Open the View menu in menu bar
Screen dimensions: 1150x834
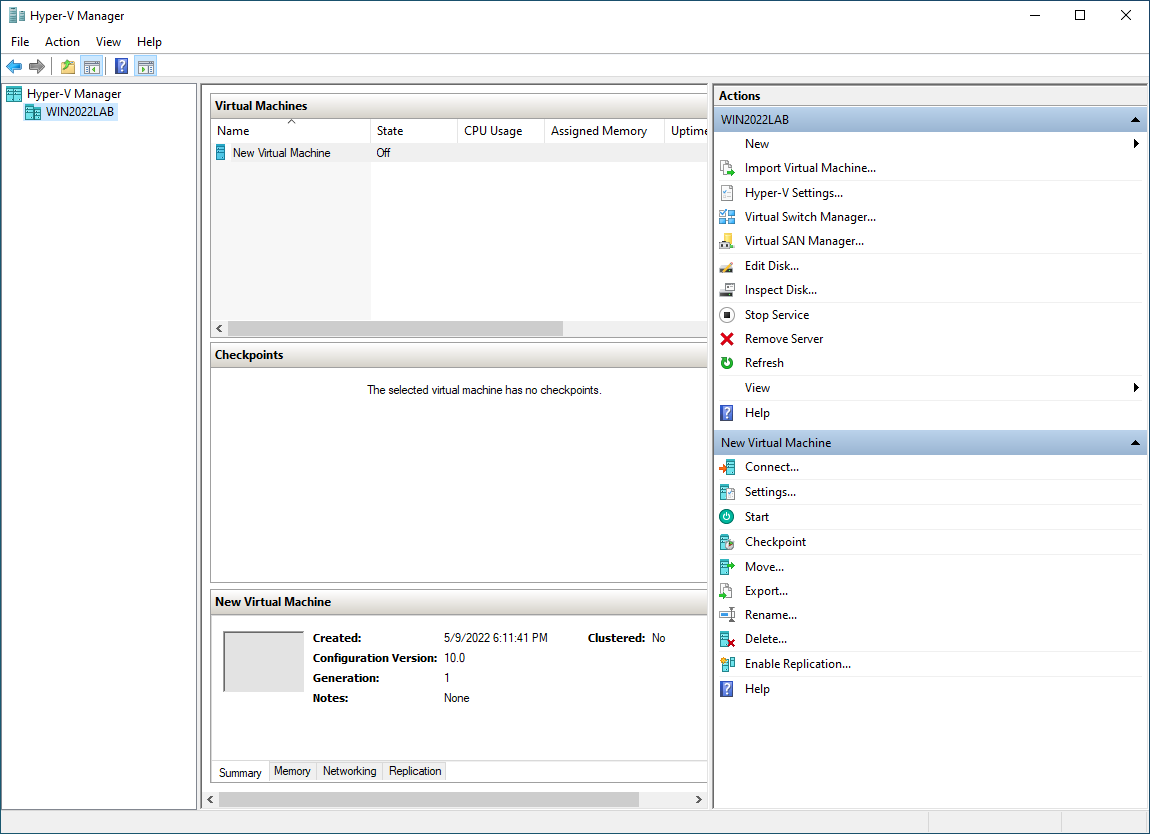(x=109, y=42)
